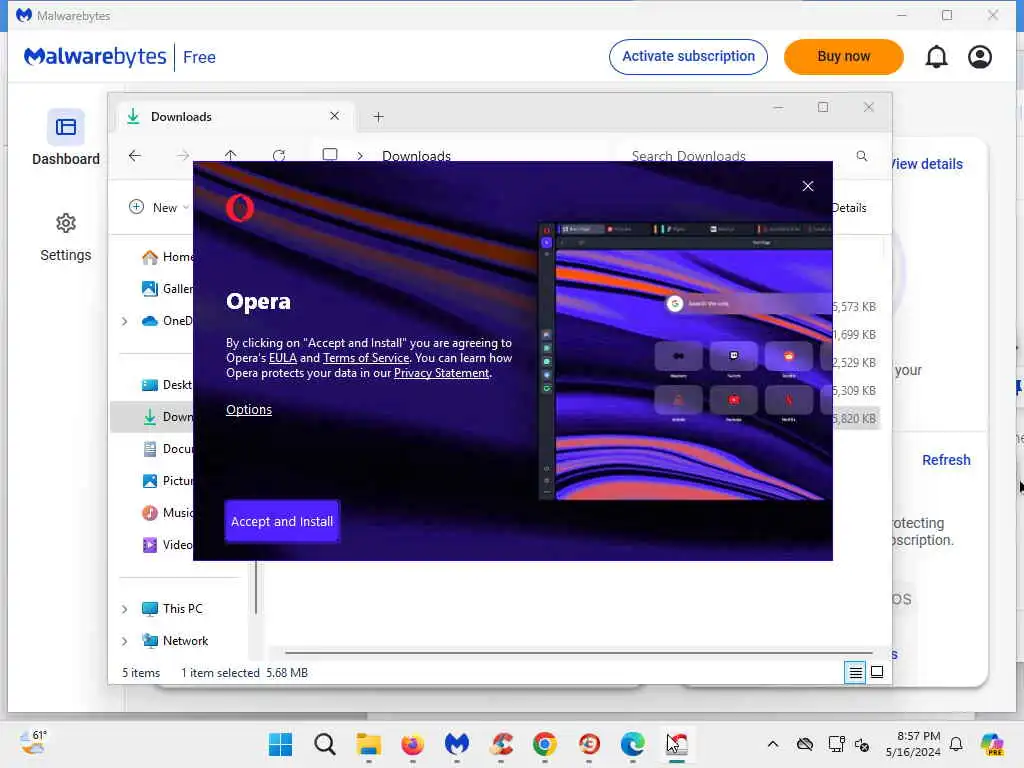Open the Details pane button
Screen dimensions: 1024x768
[849, 208]
